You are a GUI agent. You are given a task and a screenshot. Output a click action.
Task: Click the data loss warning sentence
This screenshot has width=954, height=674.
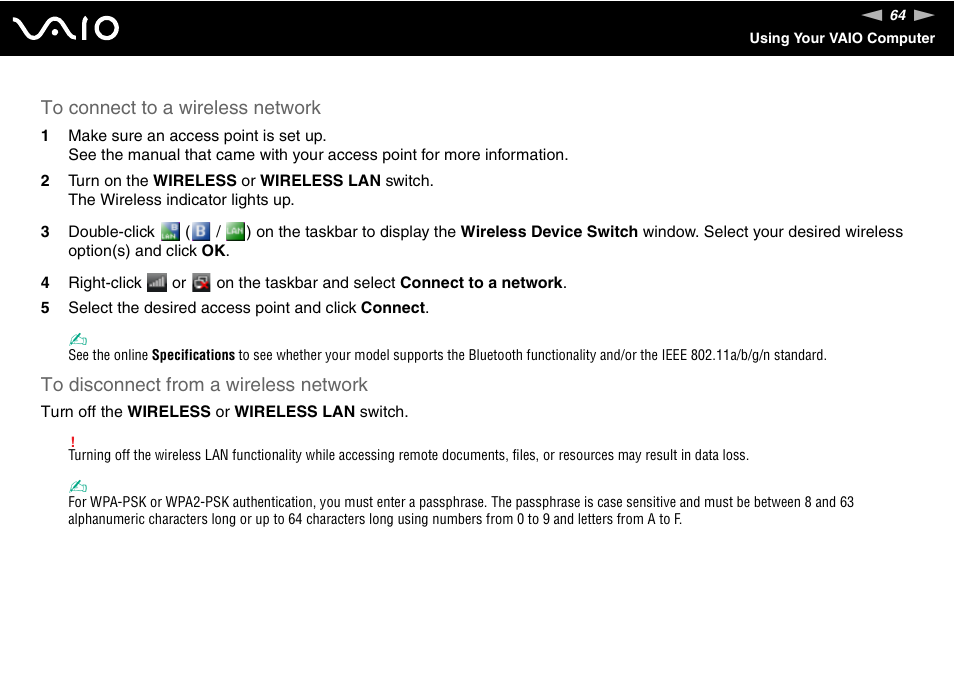[x=408, y=456]
